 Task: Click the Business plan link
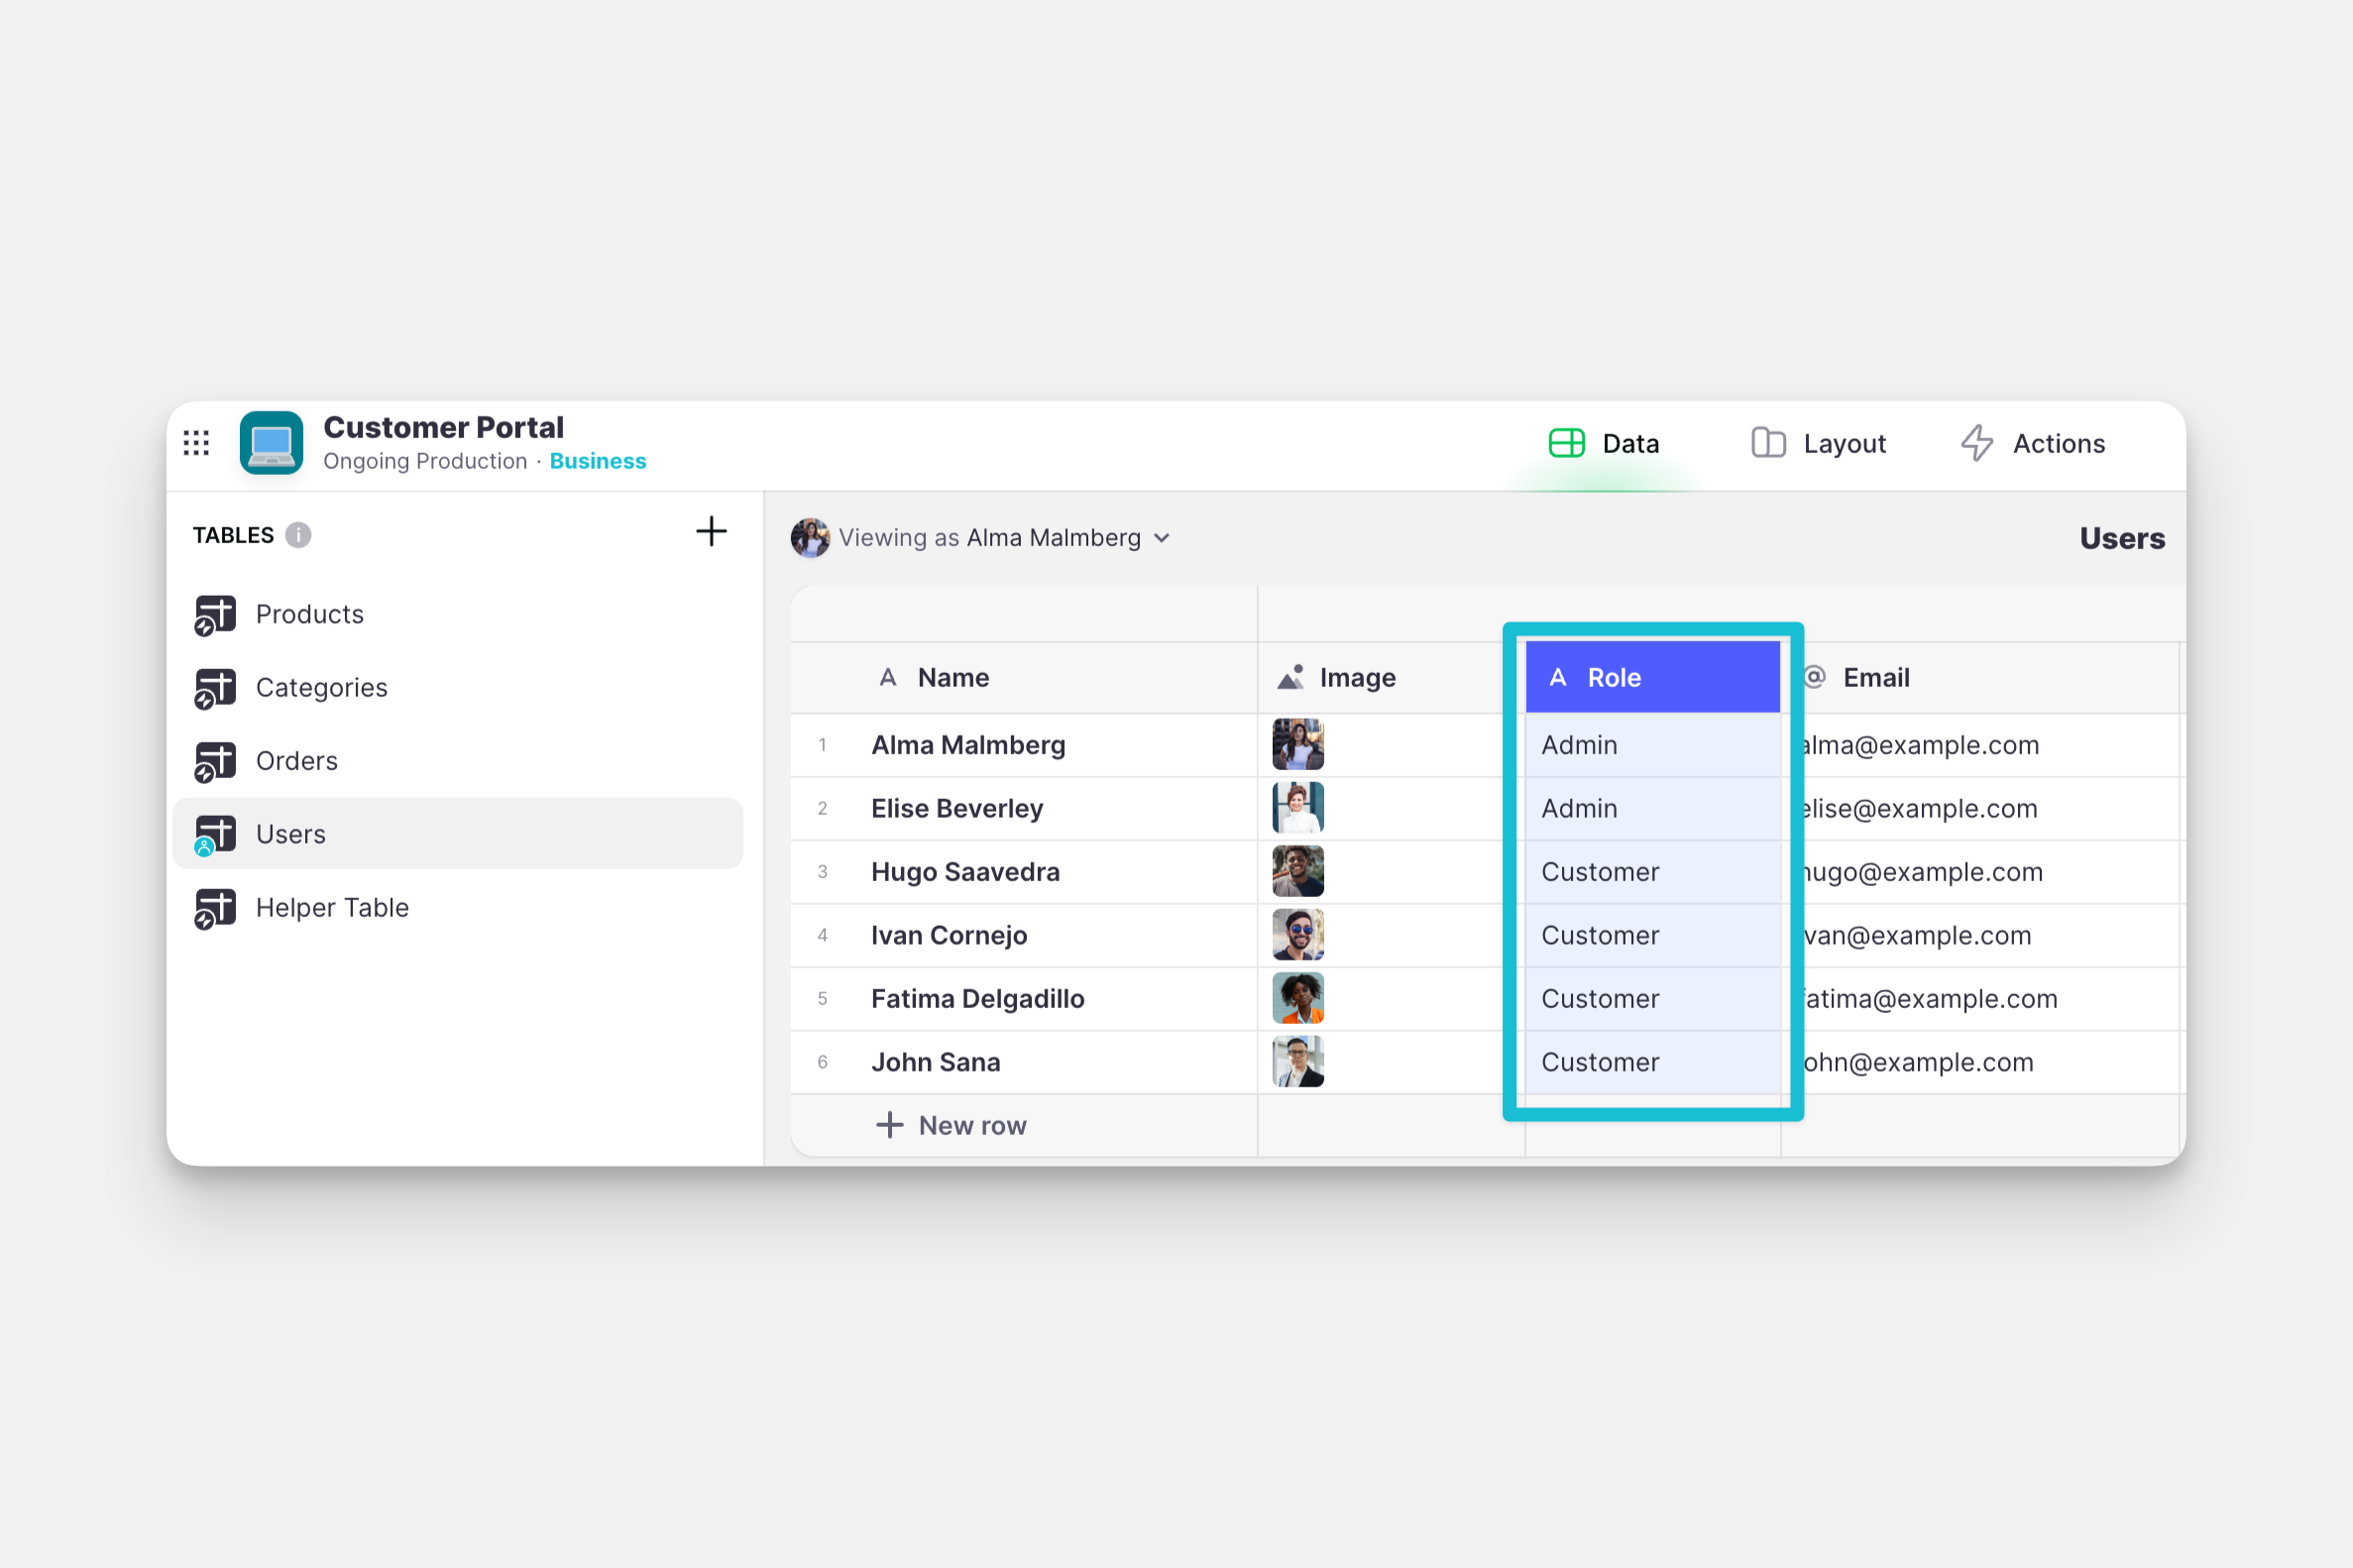(597, 461)
